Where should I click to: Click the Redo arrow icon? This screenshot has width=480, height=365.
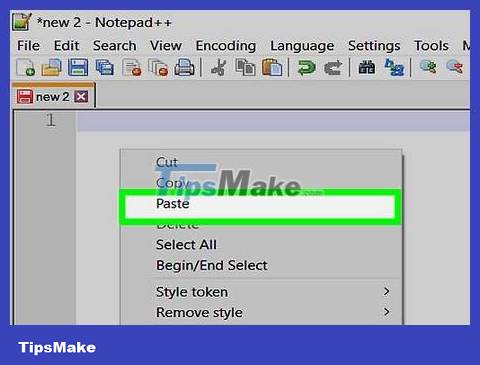[x=333, y=67]
